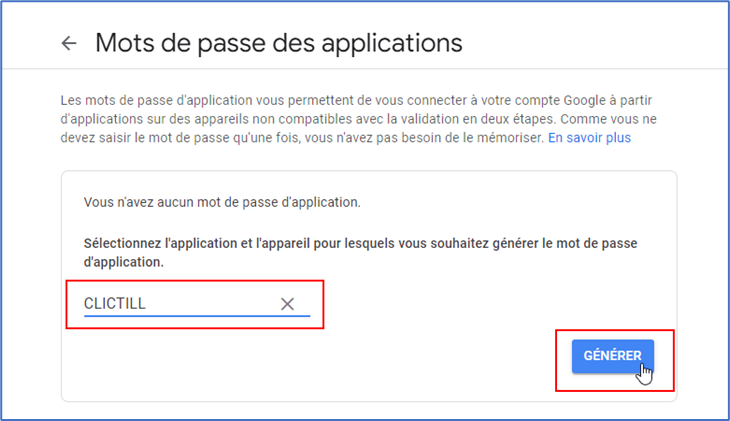
Task: Click the "Mots de passe des applications" heading
Action: point(278,43)
